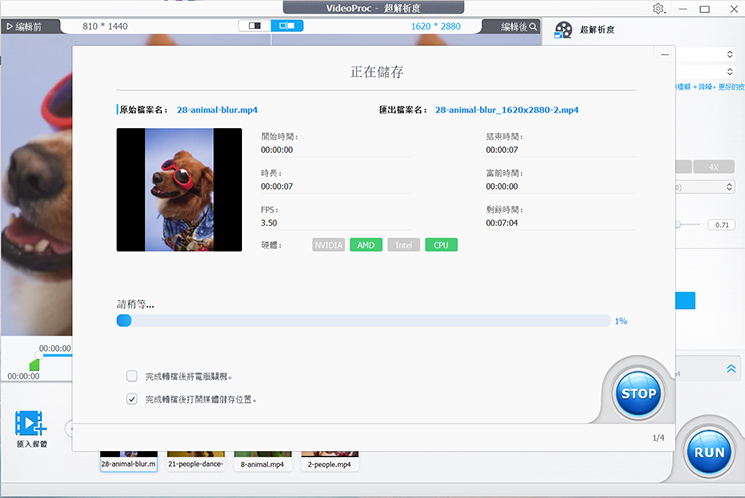Viewport: 745px width, 498px height.
Task: Select the after-edit preview tab
Action: (x=512, y=27)
